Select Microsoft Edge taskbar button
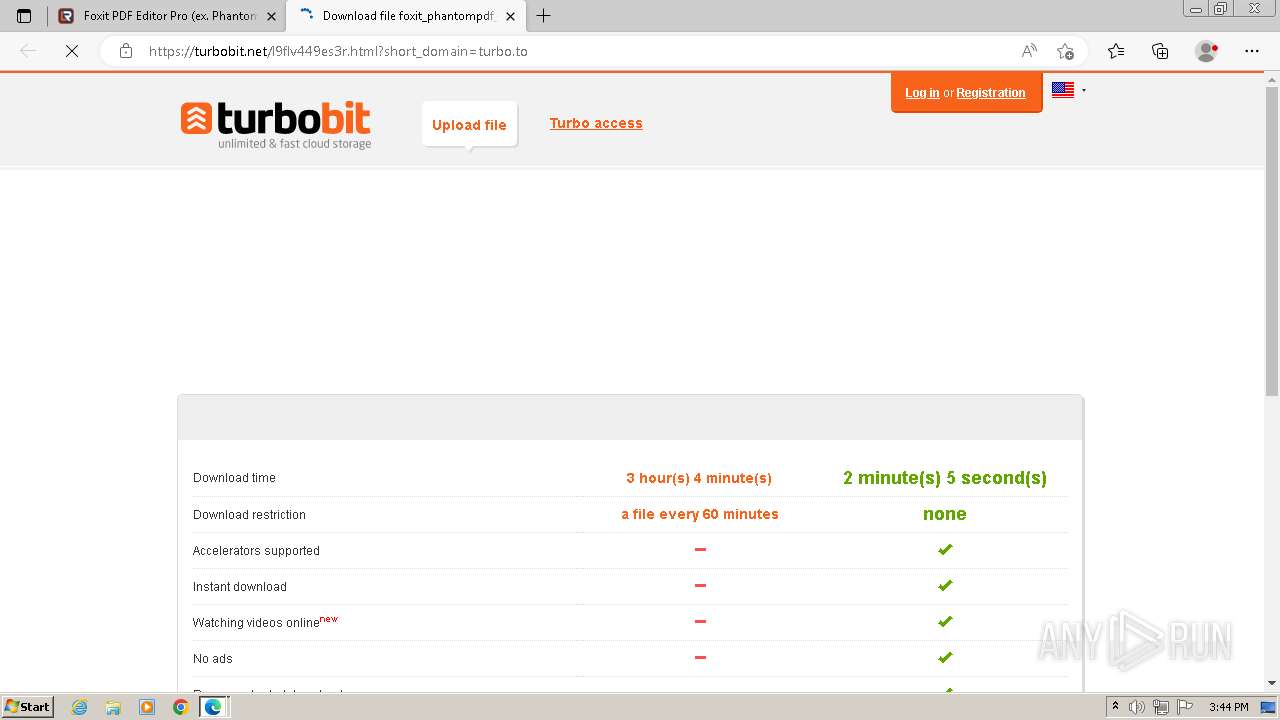Viewport: 1280px width, 720px height. coord(213,707)
